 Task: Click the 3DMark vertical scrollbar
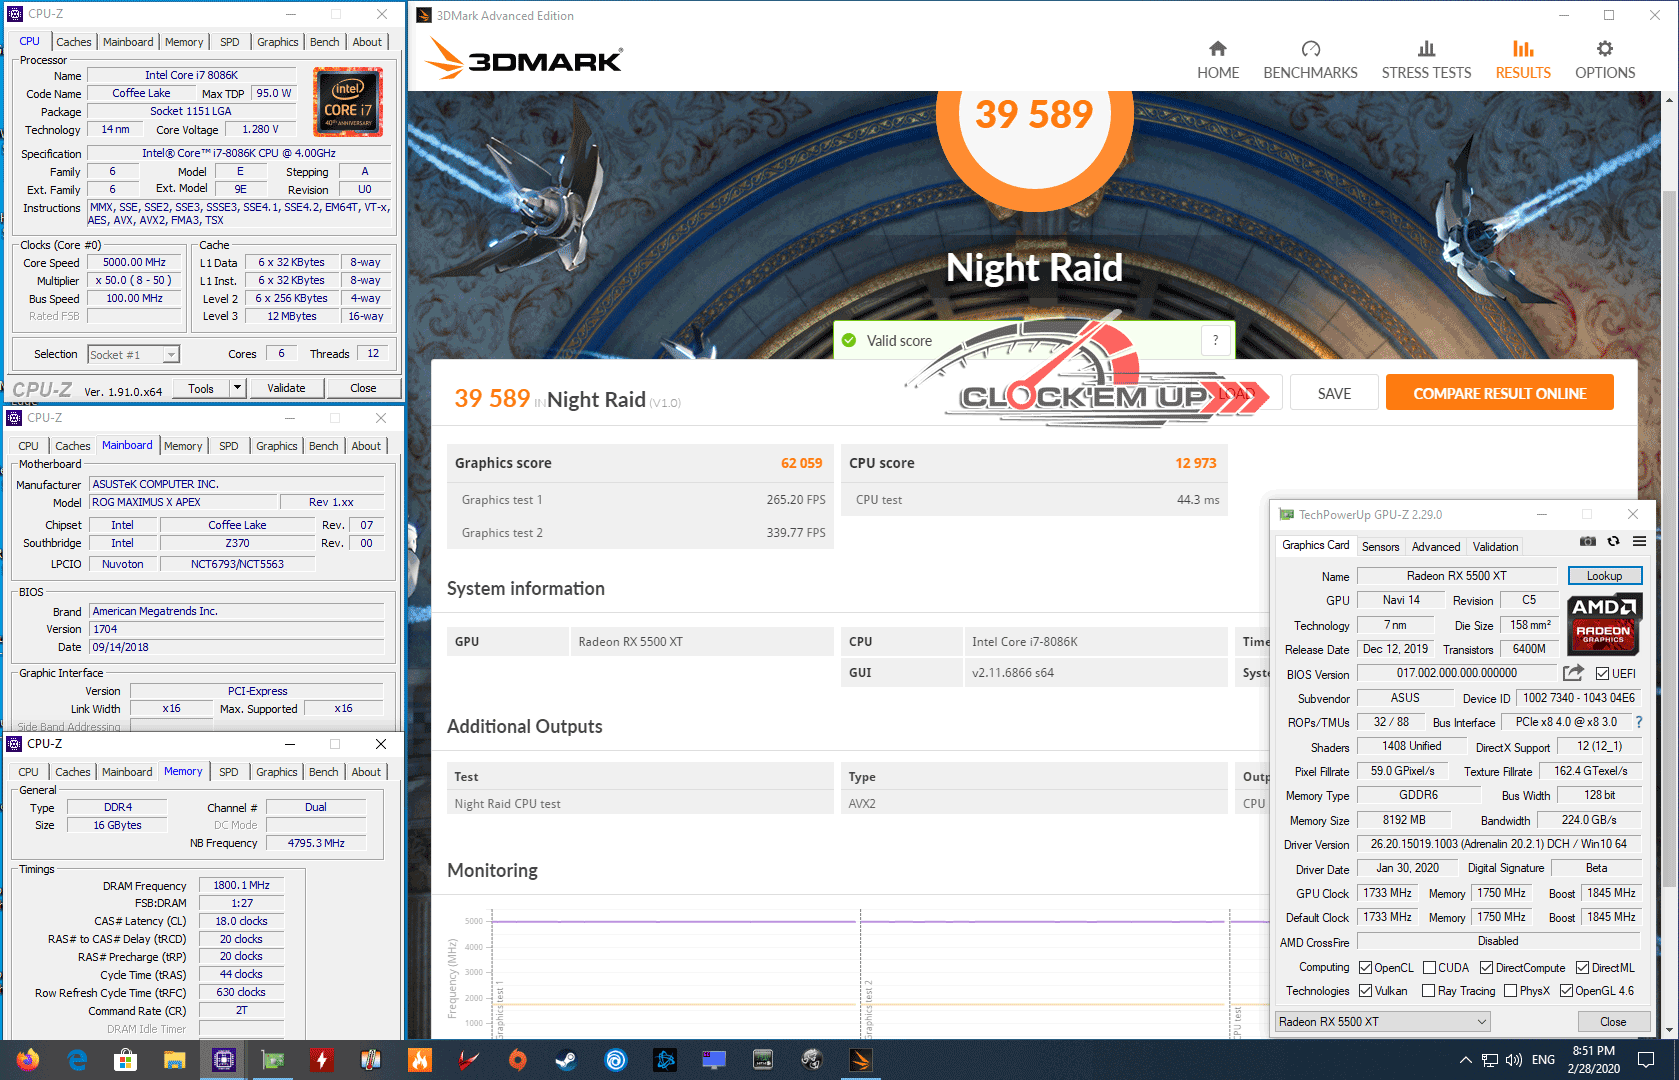pyautogui.click(x=1668, y=500)
